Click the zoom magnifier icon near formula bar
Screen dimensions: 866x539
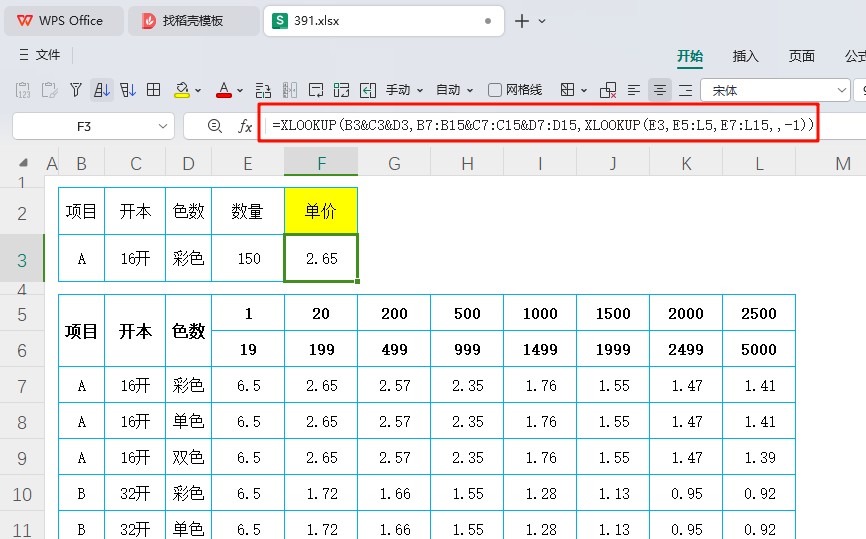click(x=214, y=126)
